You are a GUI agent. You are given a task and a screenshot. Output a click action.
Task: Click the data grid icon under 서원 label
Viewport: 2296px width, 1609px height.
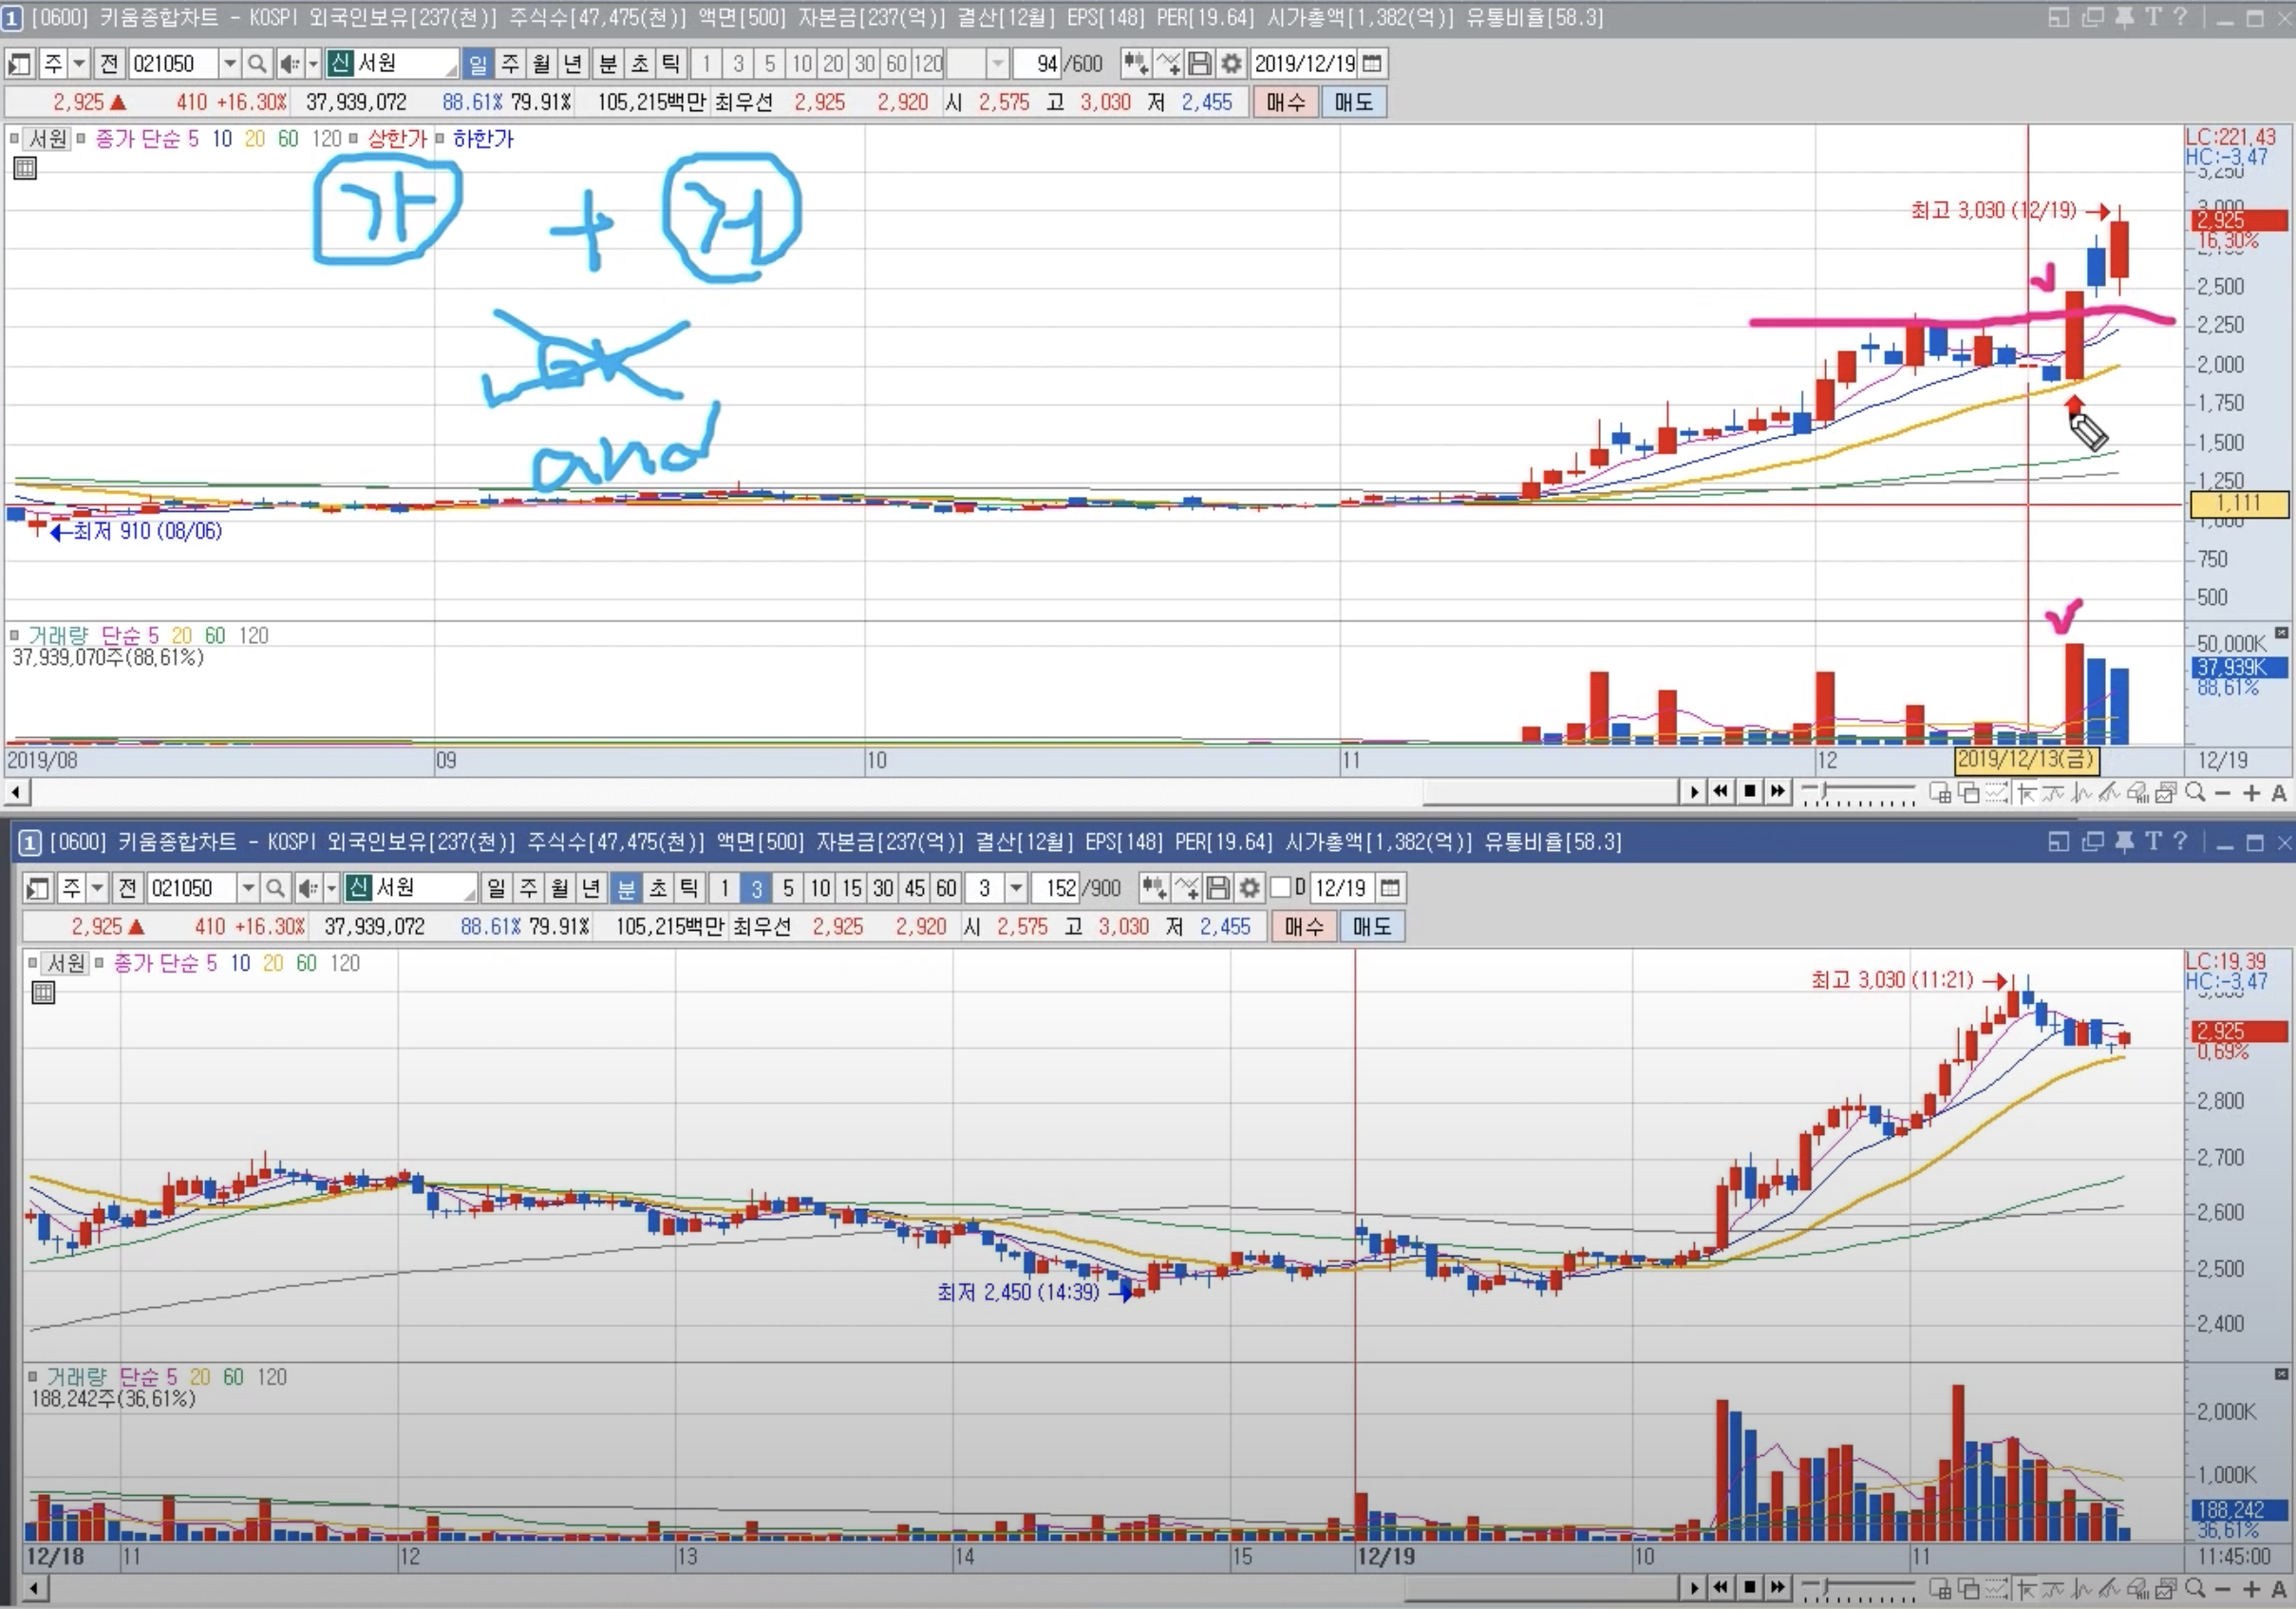pos(25,168)
